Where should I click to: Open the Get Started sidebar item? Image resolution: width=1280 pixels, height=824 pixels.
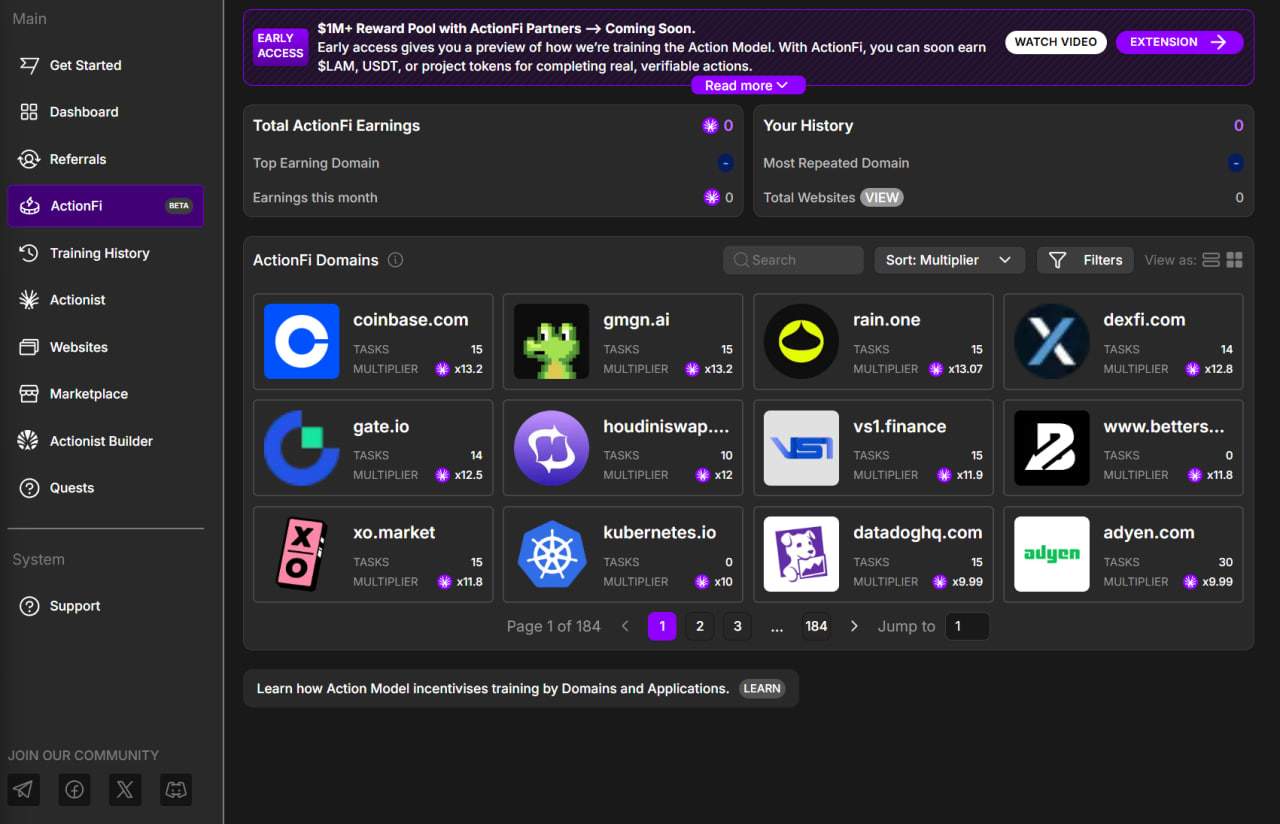(105, 65)
